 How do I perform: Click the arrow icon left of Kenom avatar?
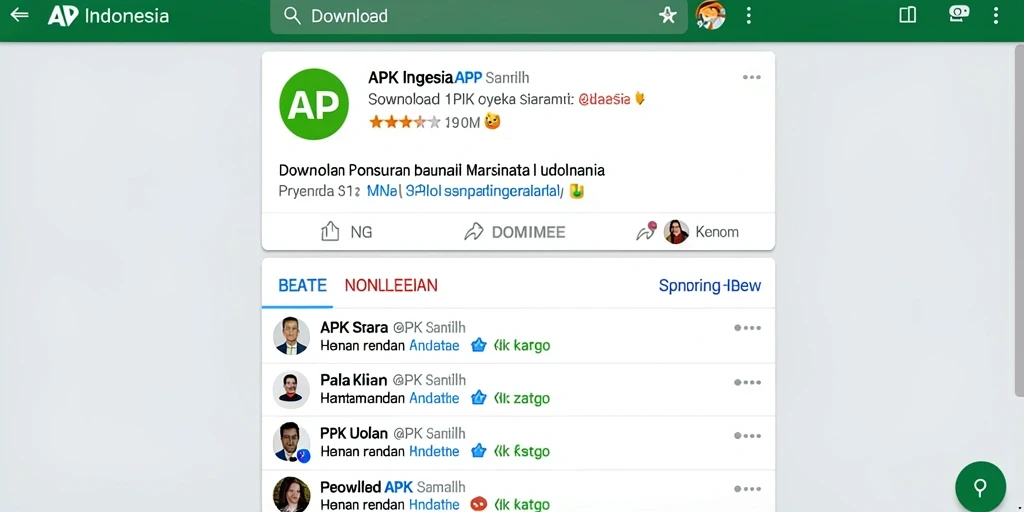click(647, 231)
